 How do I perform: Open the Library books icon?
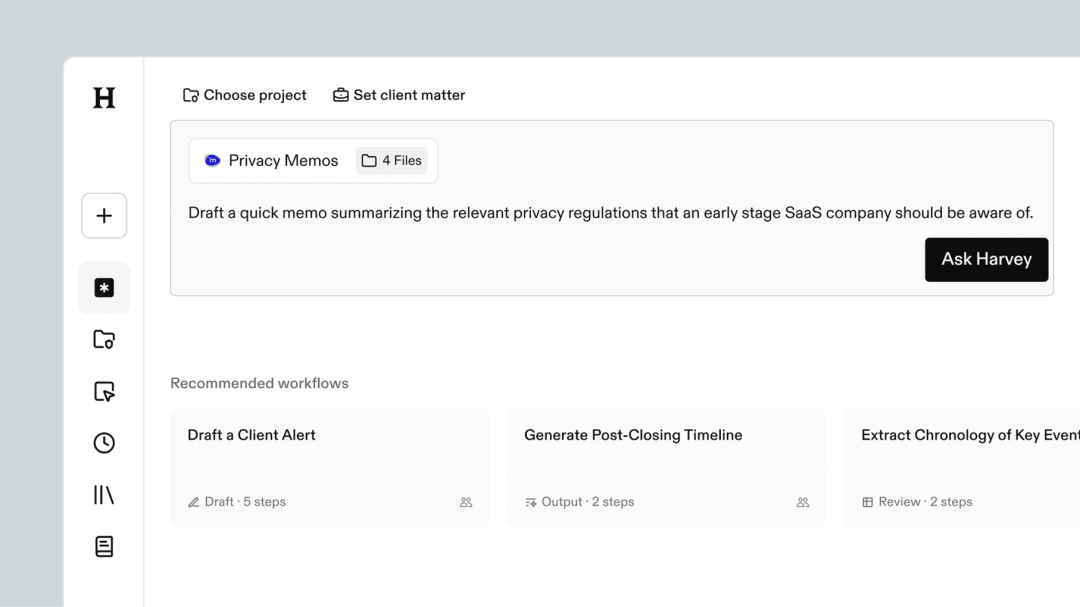click(x=104, y=495)
